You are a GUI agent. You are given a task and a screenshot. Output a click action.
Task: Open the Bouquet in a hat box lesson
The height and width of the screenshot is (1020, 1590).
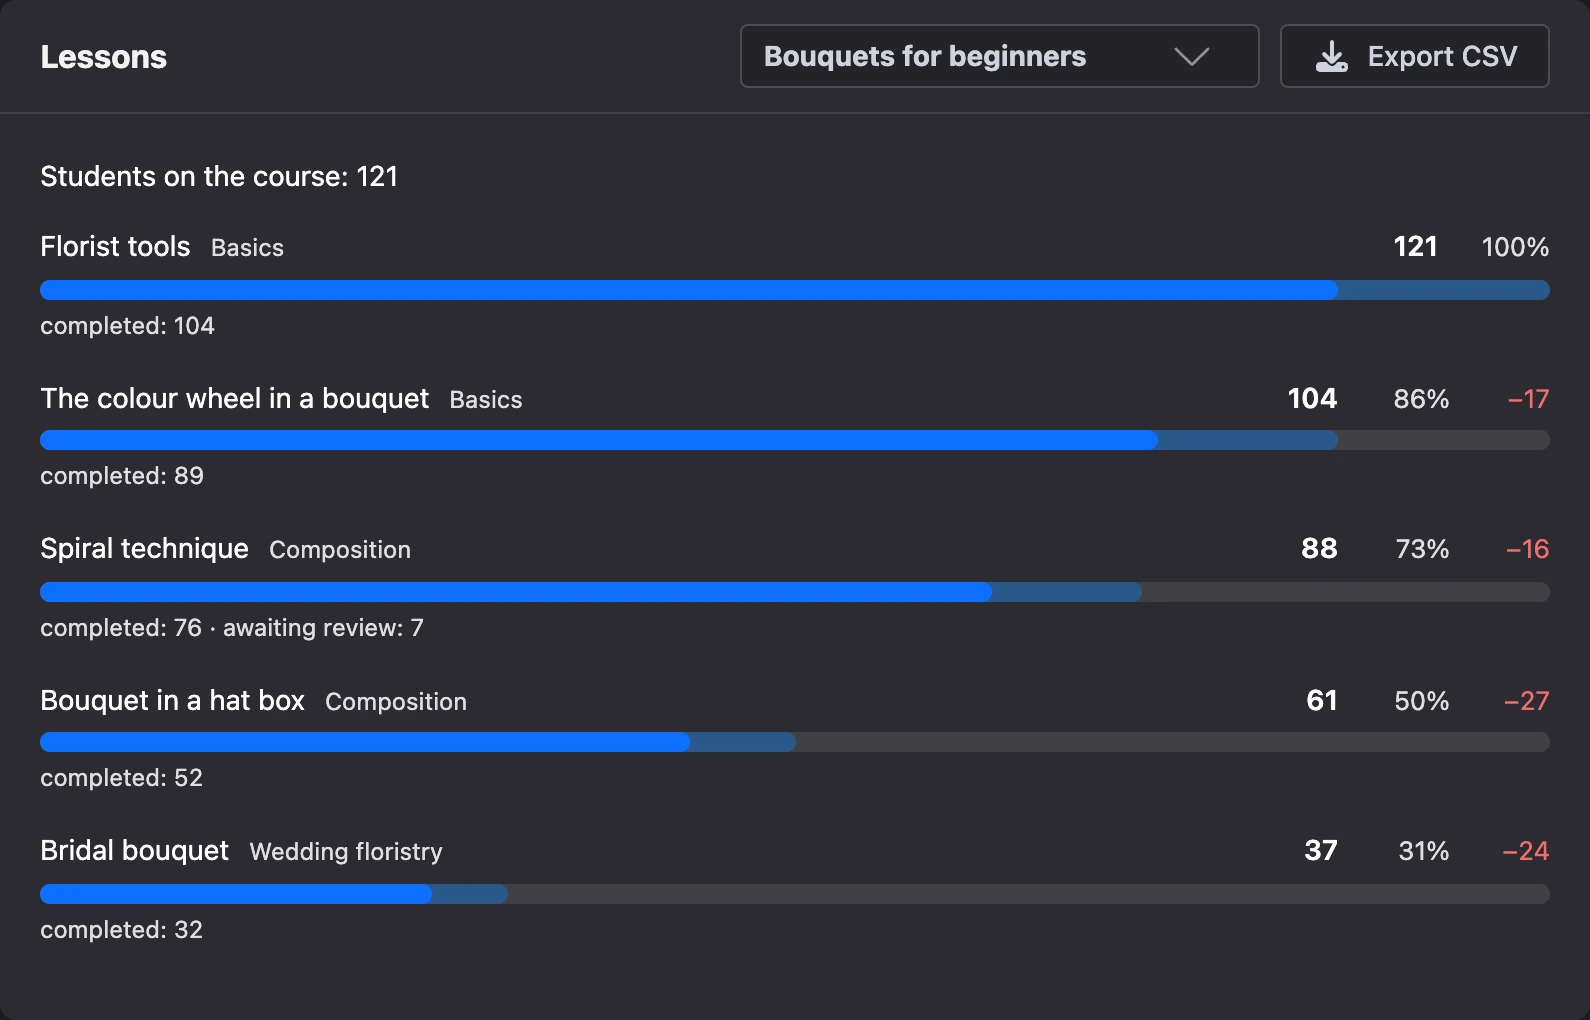(x=172, y=700)
